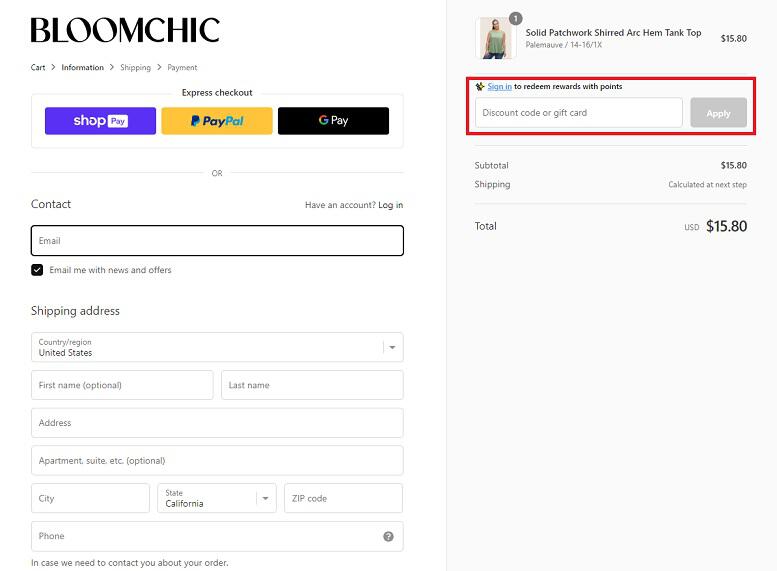Uncheck Email me with news and offers
The image size is (777, 571).
[x=37, y=270]
